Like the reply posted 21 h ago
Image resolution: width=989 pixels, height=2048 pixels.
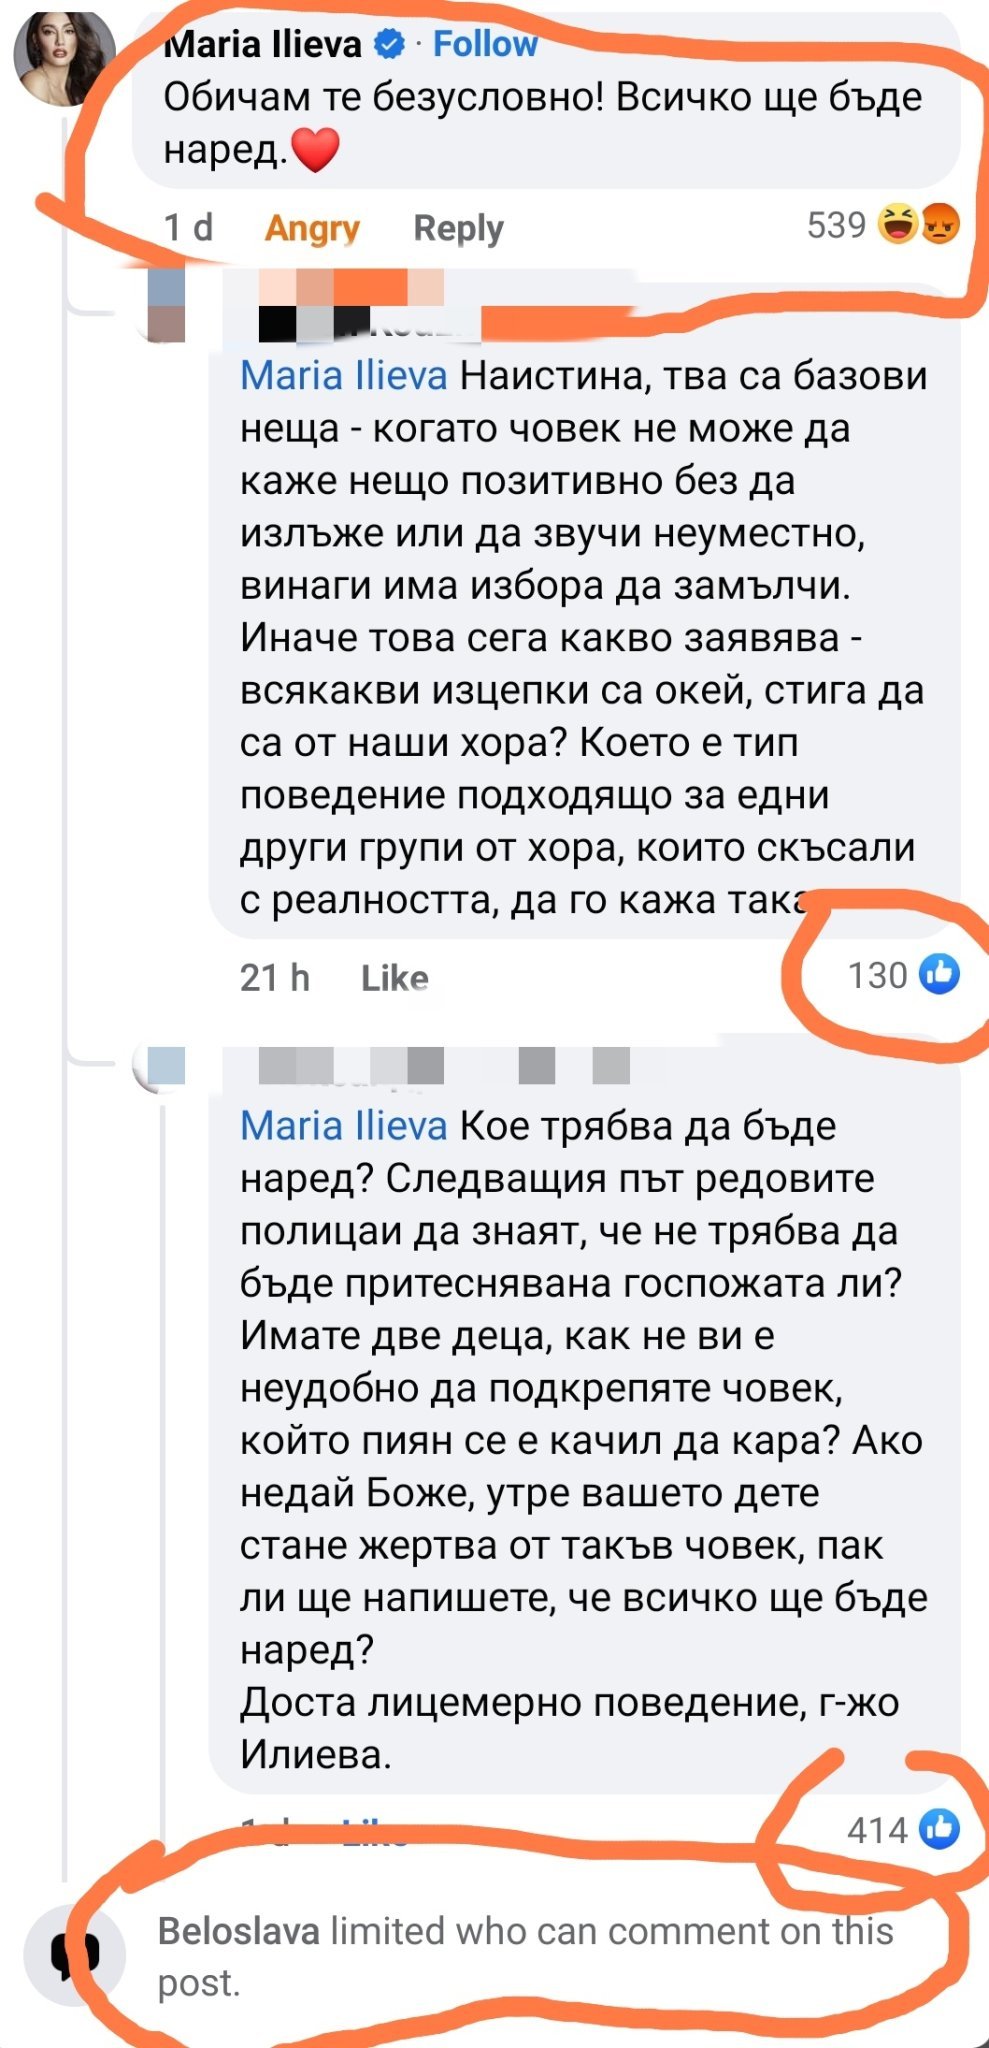coord(394,977)
